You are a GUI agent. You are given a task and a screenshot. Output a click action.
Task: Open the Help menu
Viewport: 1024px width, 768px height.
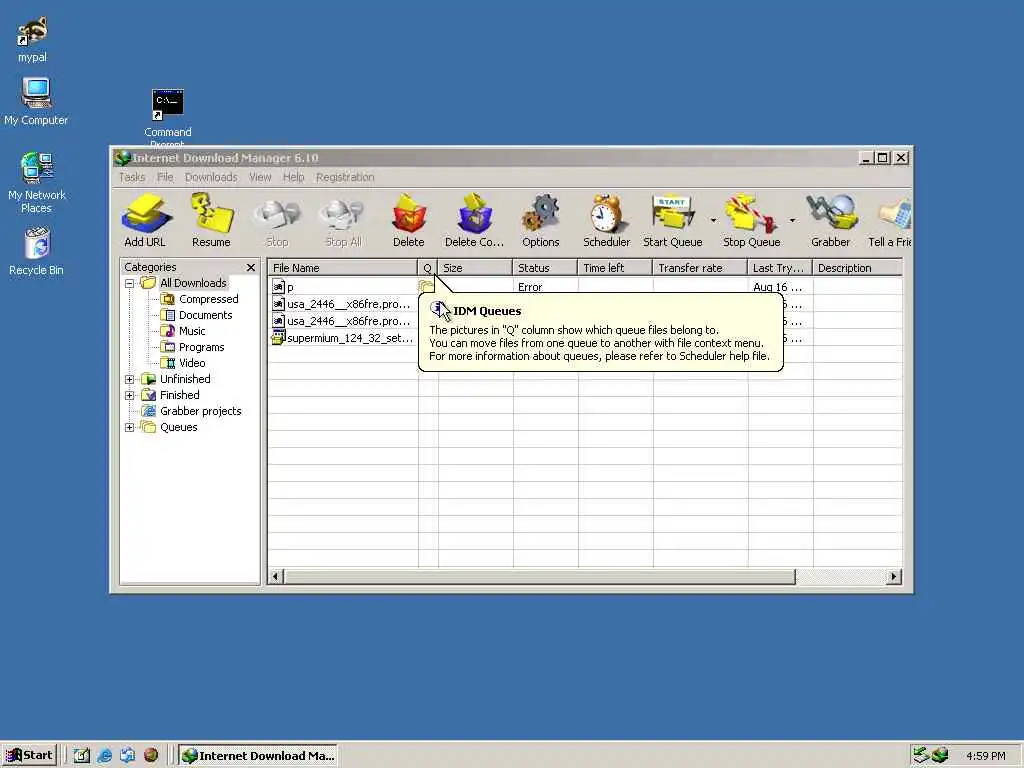point(294,177)
